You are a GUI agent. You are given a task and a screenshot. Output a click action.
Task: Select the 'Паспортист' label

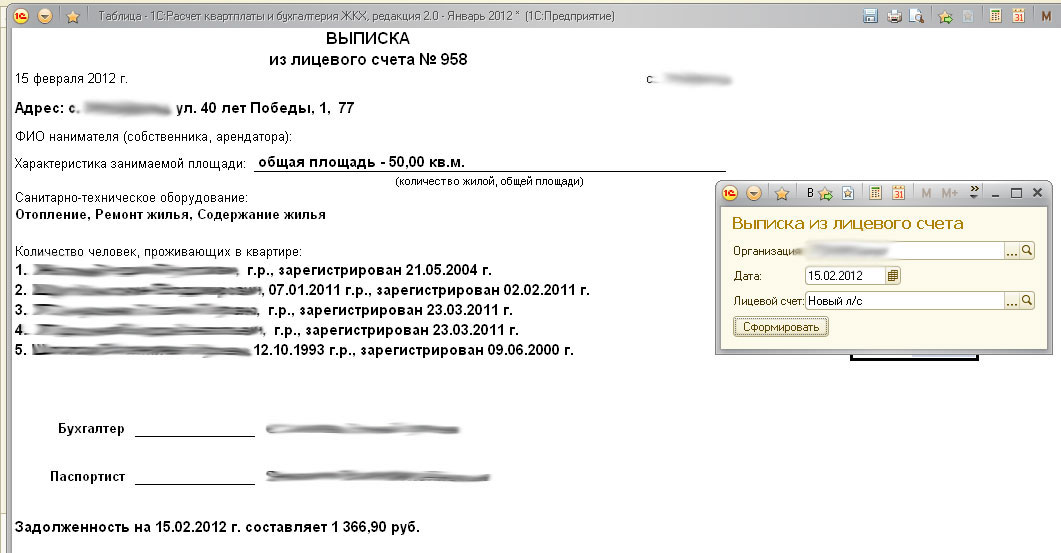click(x=87, y=477)
